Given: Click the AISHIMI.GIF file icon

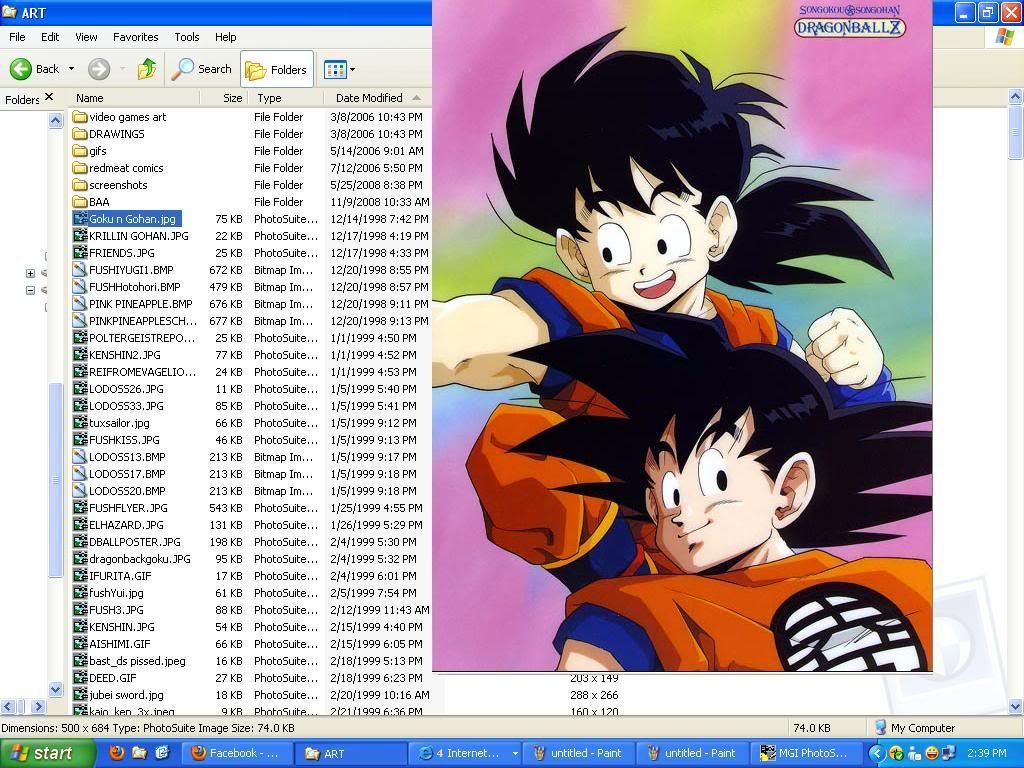Looking at the screenshot, I should click(x=80, y=643).
